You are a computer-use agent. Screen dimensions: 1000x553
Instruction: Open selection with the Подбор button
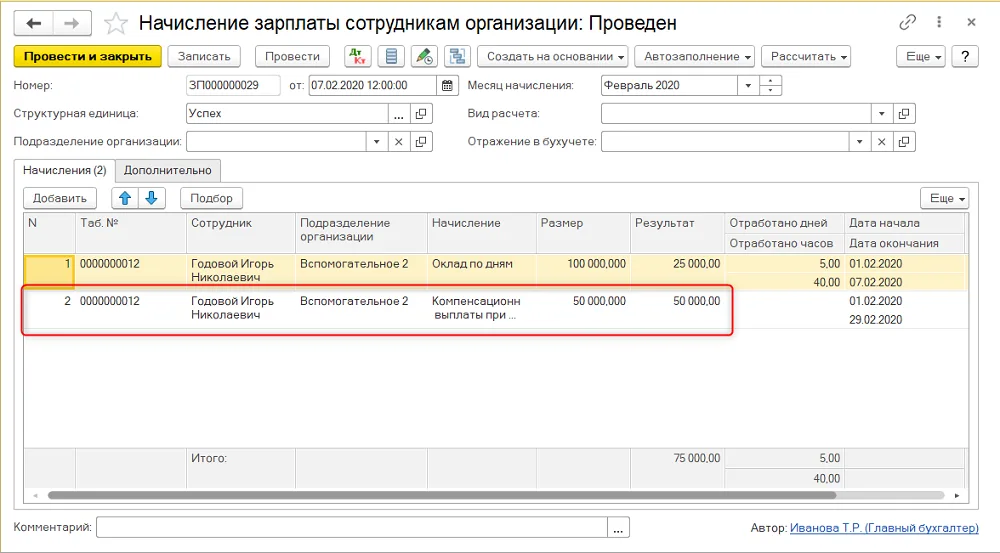pos(211,198)
